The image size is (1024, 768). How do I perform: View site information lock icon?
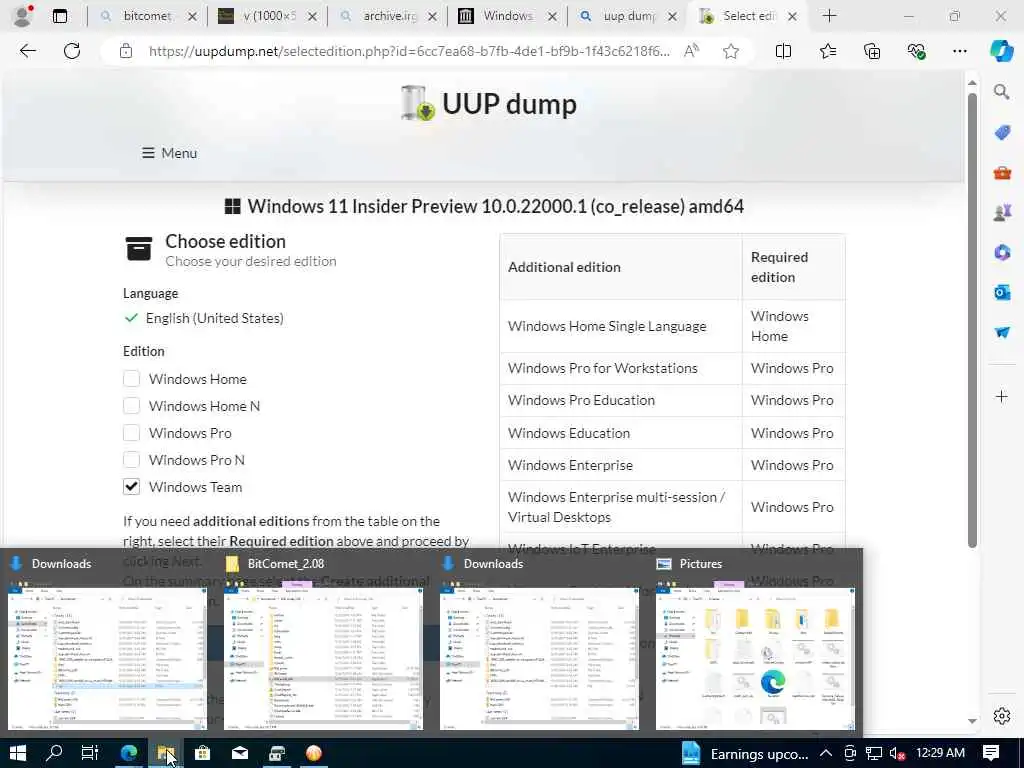126,51
